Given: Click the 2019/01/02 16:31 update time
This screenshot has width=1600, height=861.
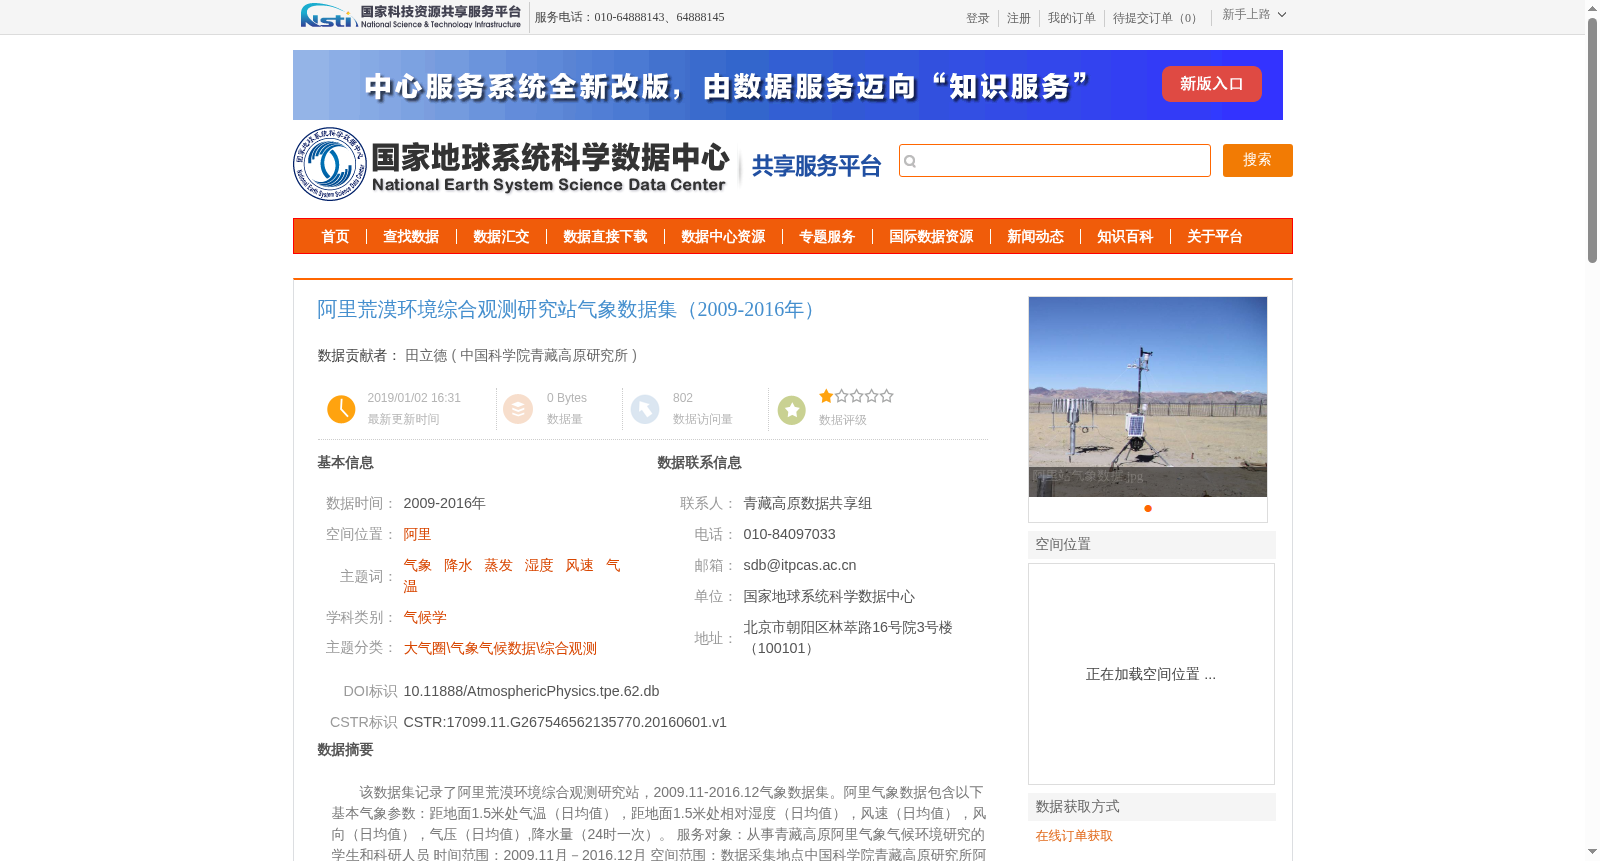Looking at the screenshot, I should point(414,398).
